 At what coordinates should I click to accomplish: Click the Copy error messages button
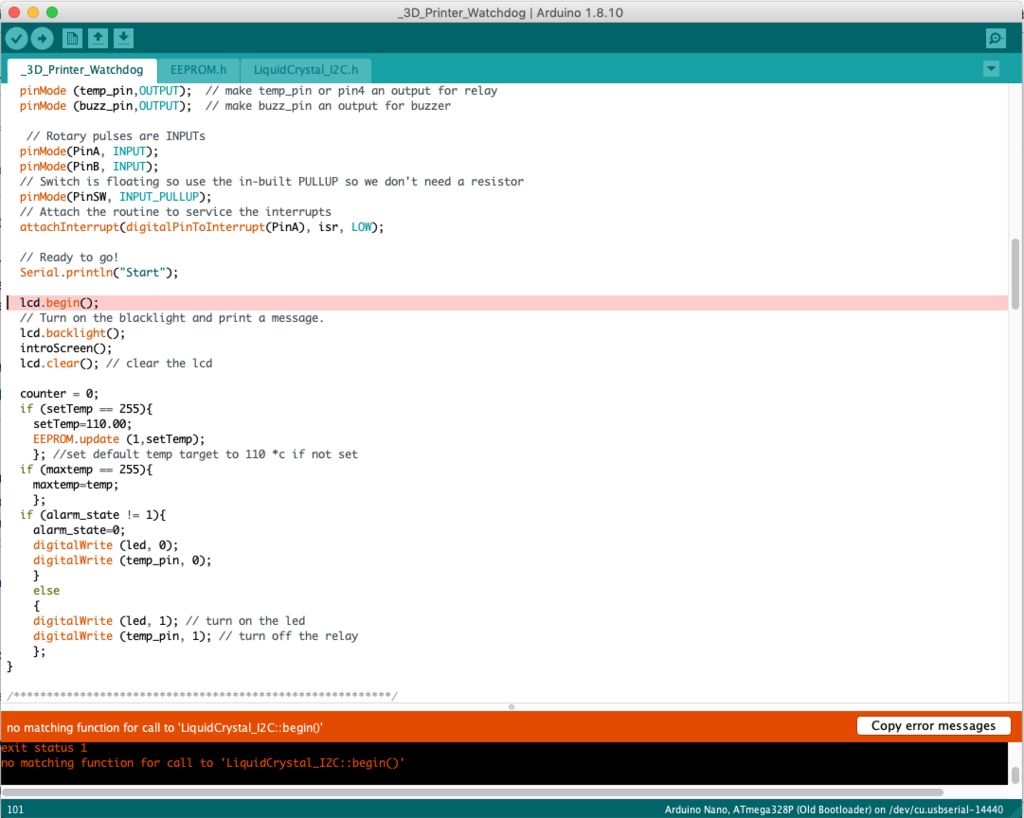pos(933,726)
